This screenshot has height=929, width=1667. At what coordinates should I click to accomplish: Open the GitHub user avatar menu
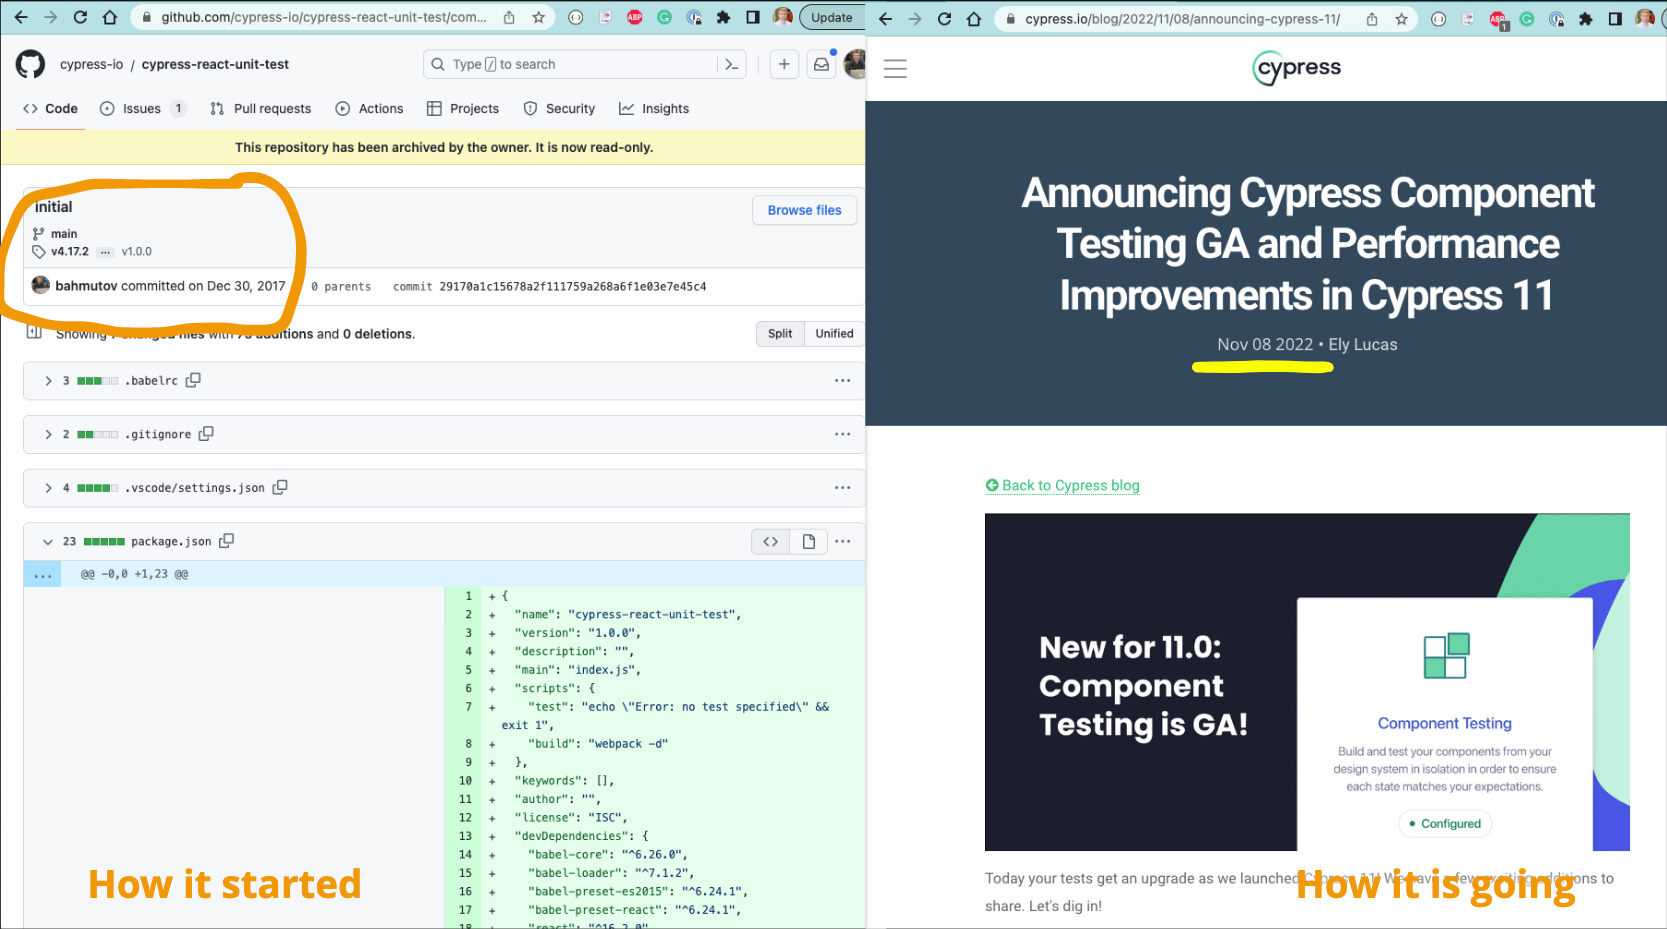(855, 64)
